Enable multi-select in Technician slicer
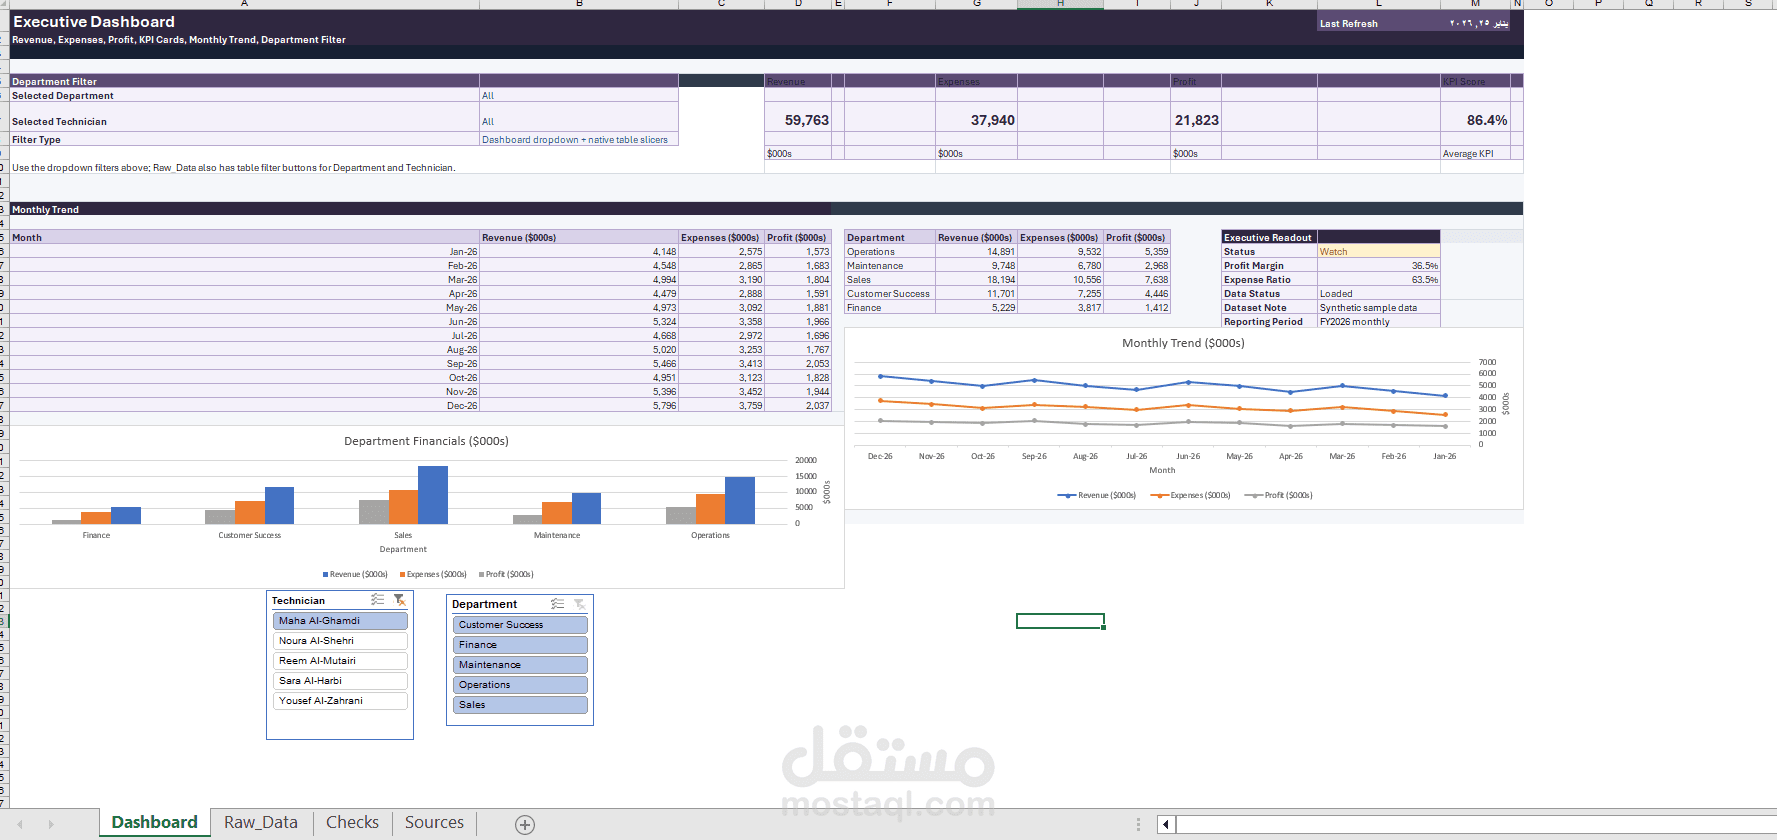1777x840 pixels. [377, 600]
